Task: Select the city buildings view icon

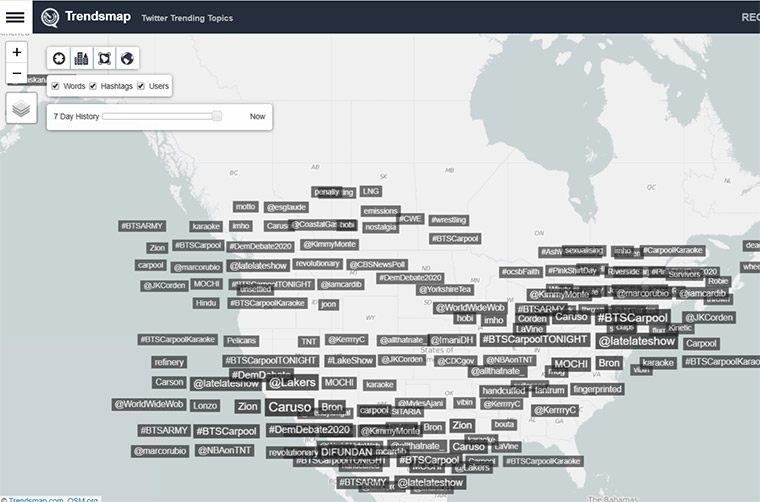Action: pyautogui.click(x=82, y=59)
